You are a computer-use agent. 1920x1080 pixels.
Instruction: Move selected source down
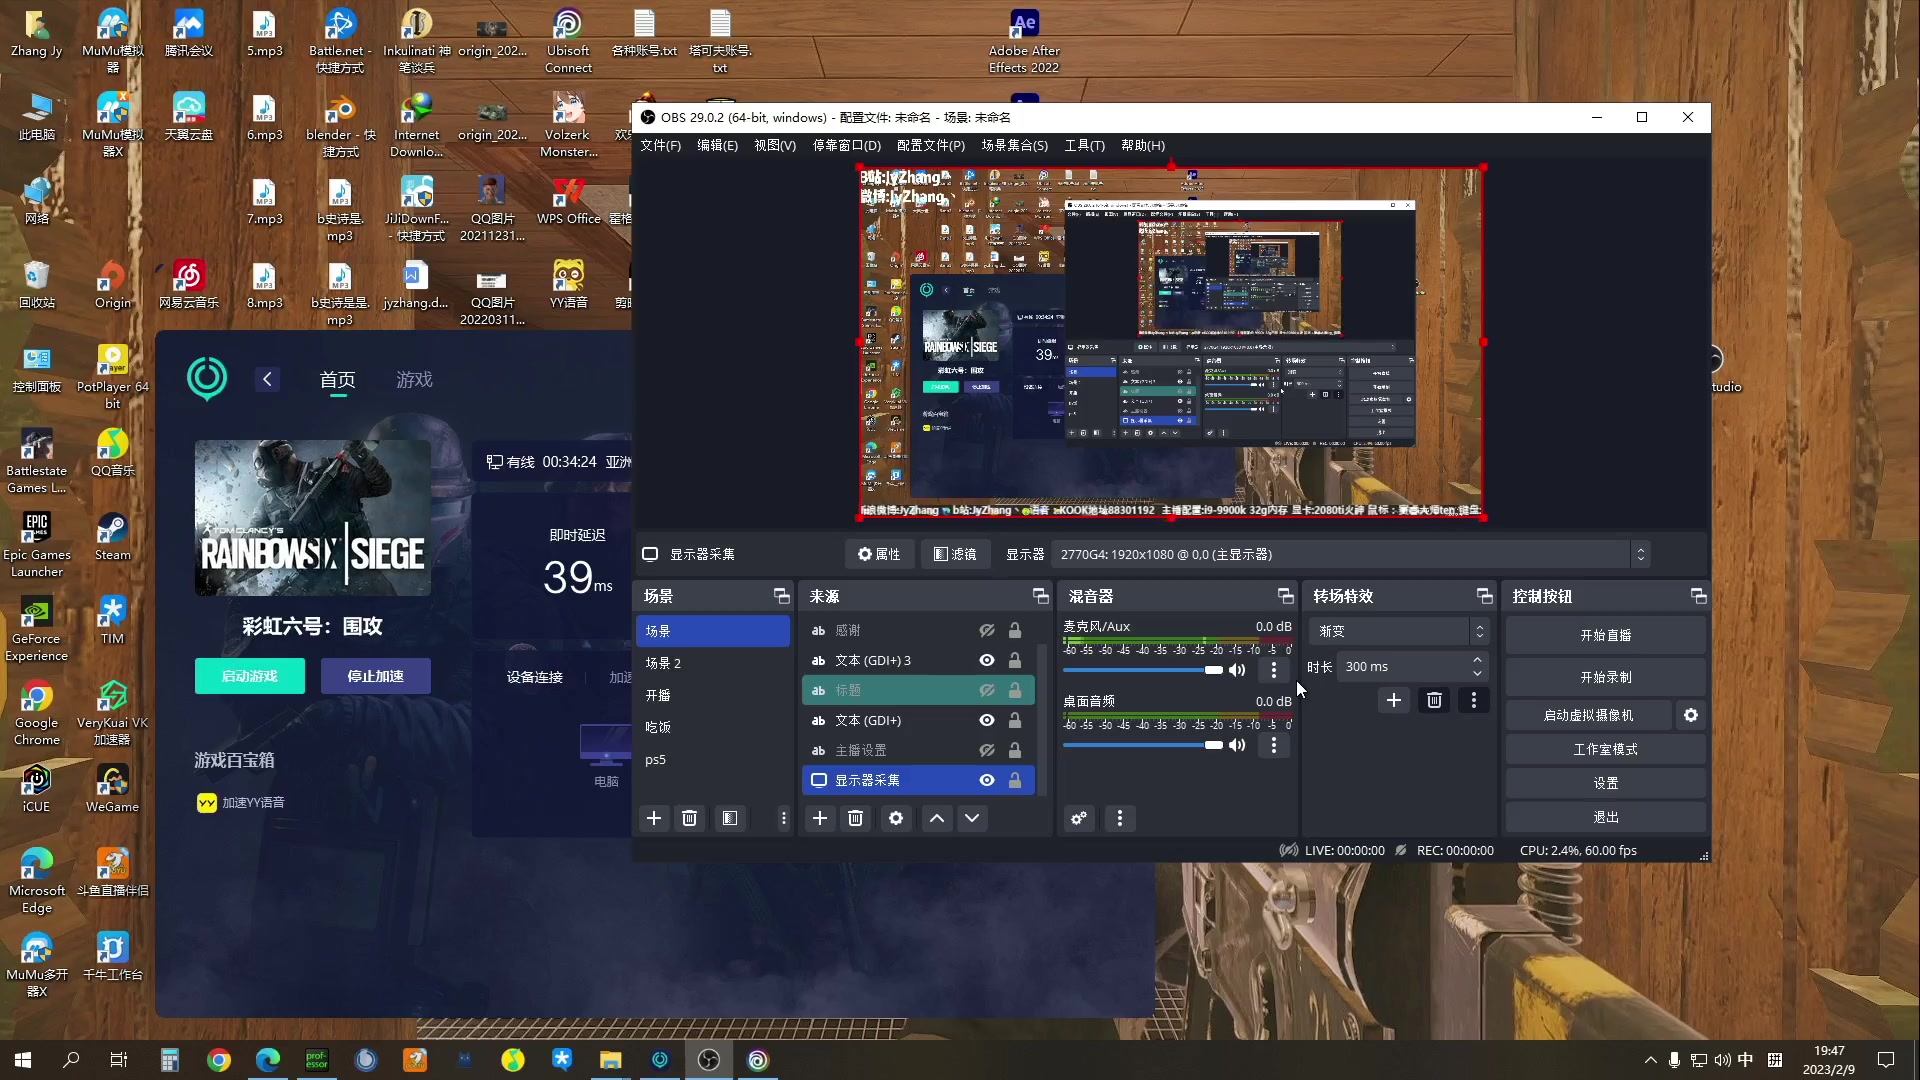(x=972, y=818)
